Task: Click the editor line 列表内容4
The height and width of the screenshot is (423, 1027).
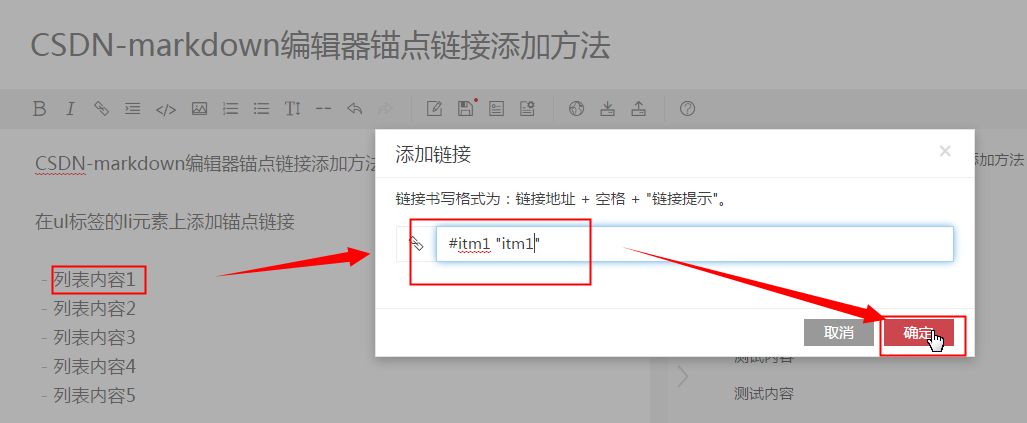Action: 94,366
